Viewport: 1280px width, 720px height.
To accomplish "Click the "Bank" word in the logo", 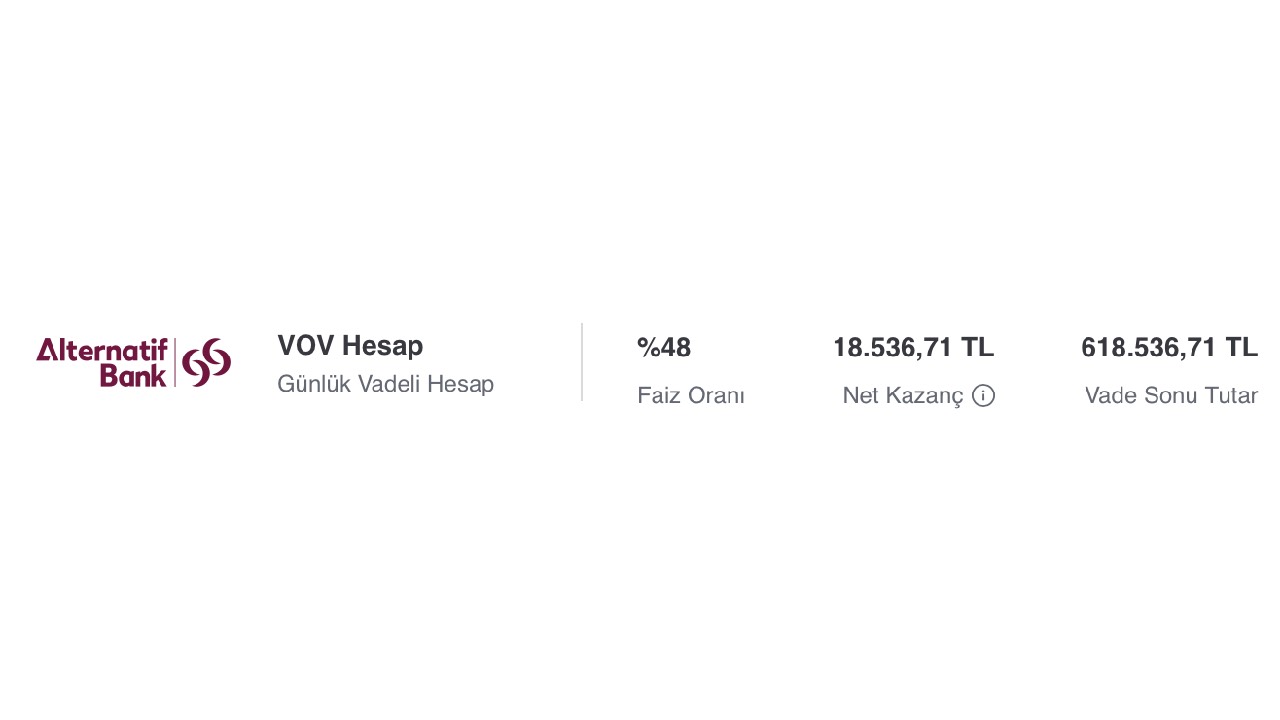I will click(x=133, y=375).
